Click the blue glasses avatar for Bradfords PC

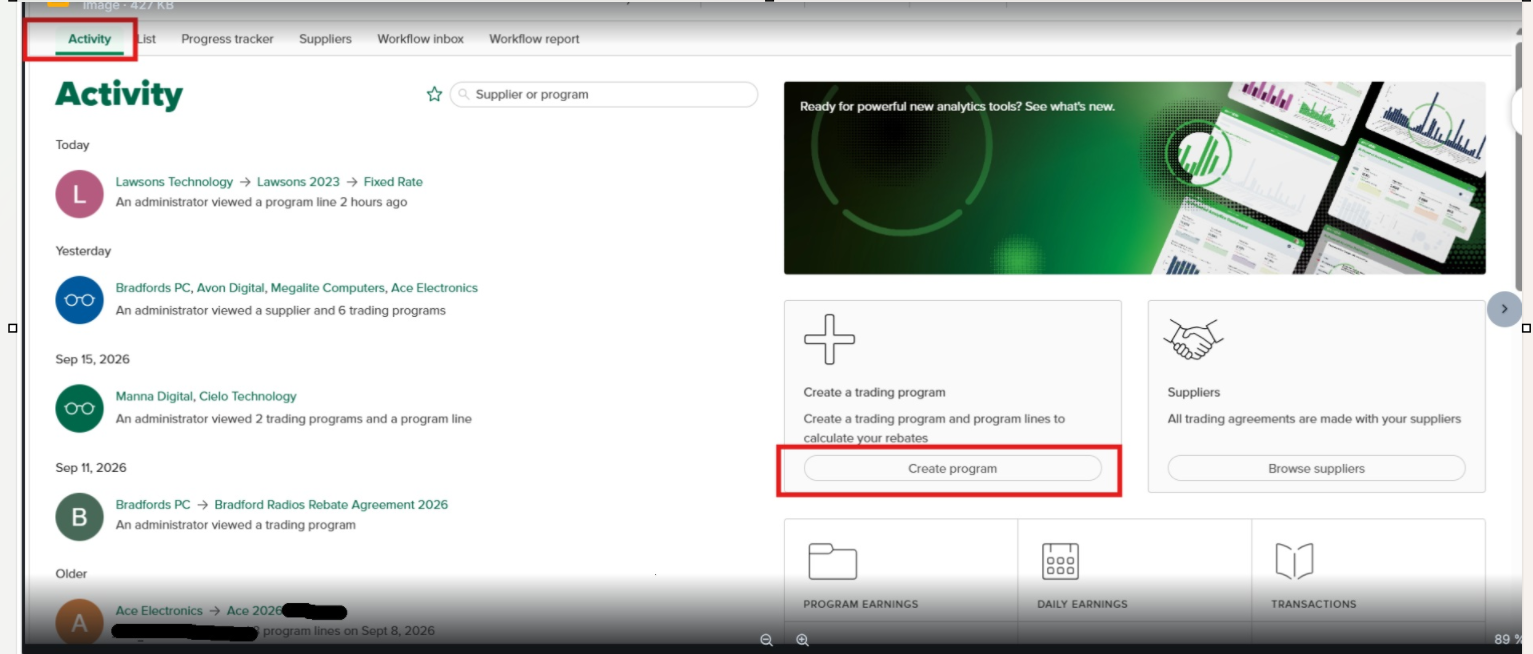coord(80,300)
